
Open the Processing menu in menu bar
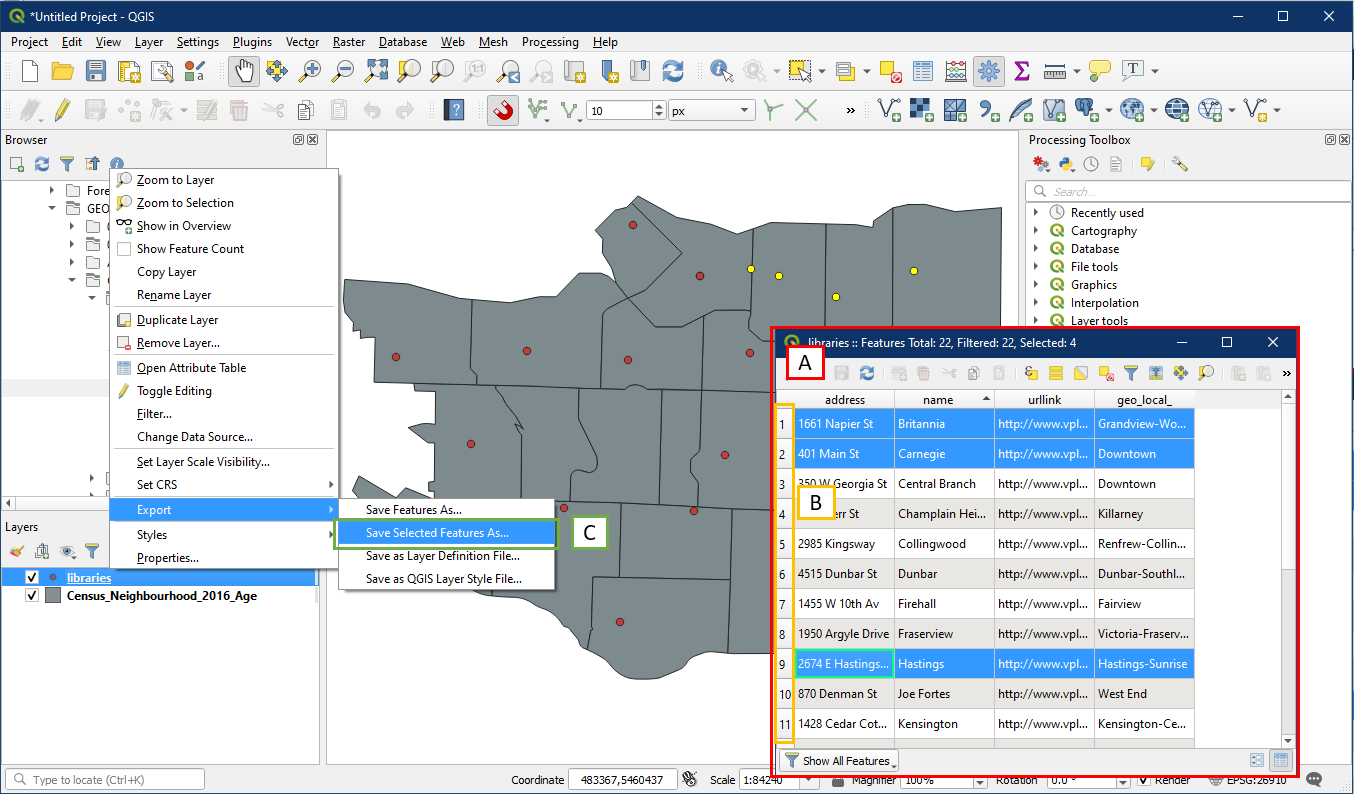pyautogui.click(x=550, y=42)
